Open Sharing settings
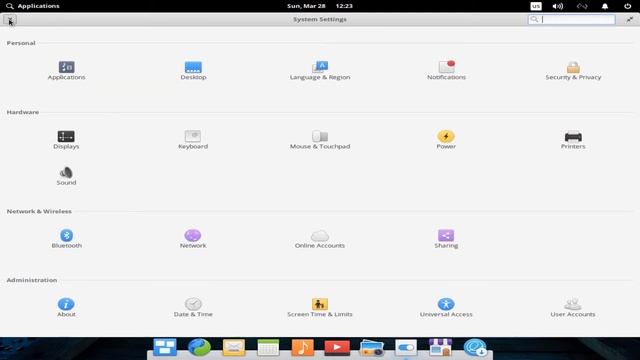 coord(446,239)
